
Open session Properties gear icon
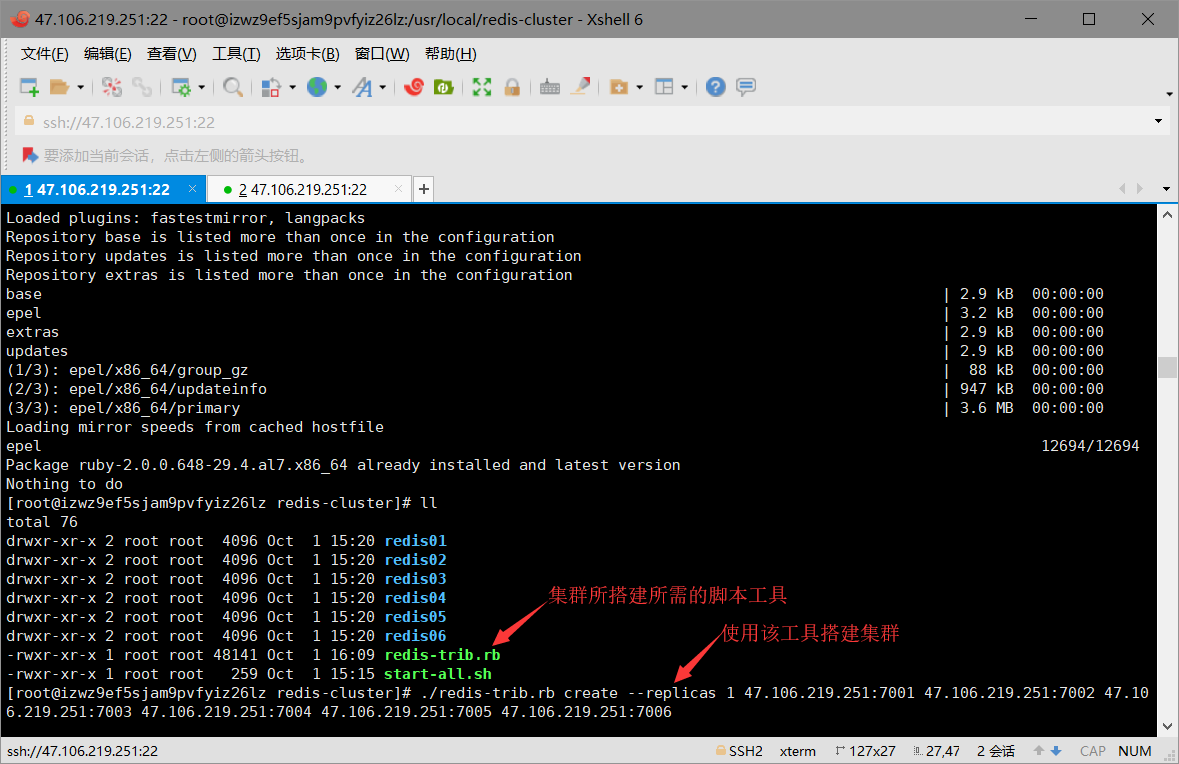click(x=181, y=87)
